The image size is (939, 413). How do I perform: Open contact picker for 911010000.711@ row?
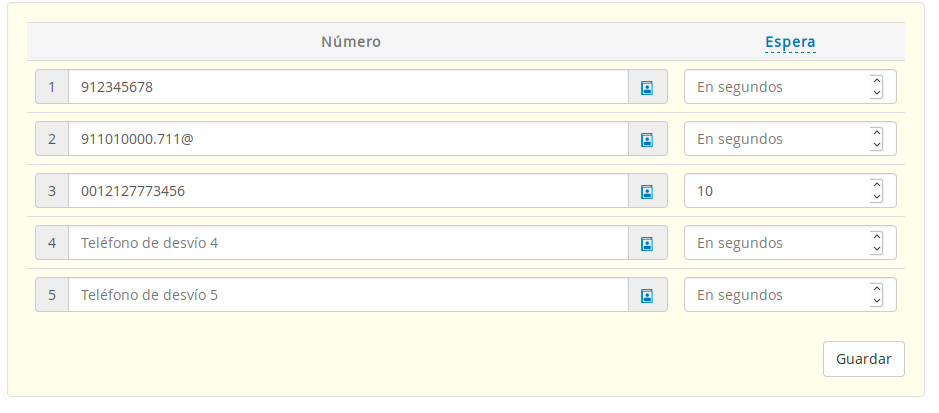647,139
